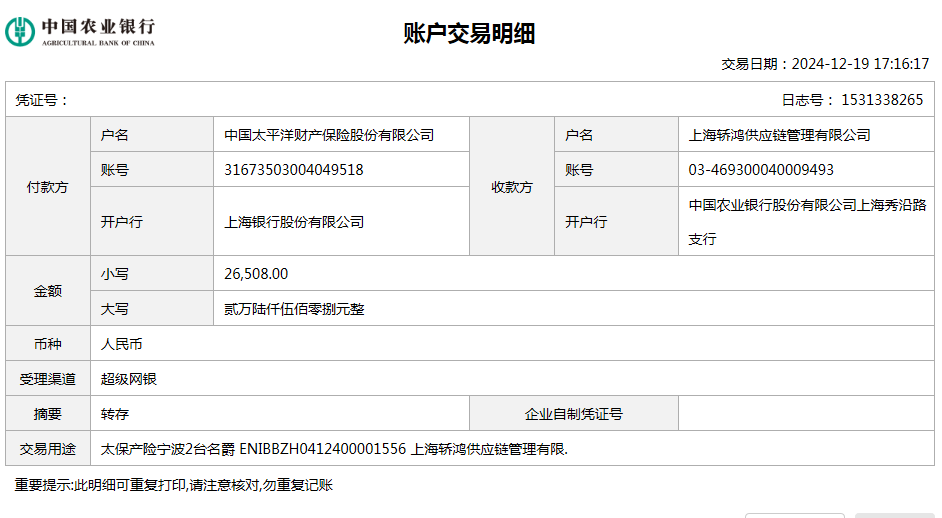Click the gray button at bottom right corner
This screenshot has height=518, width=942.
(895, 515)
